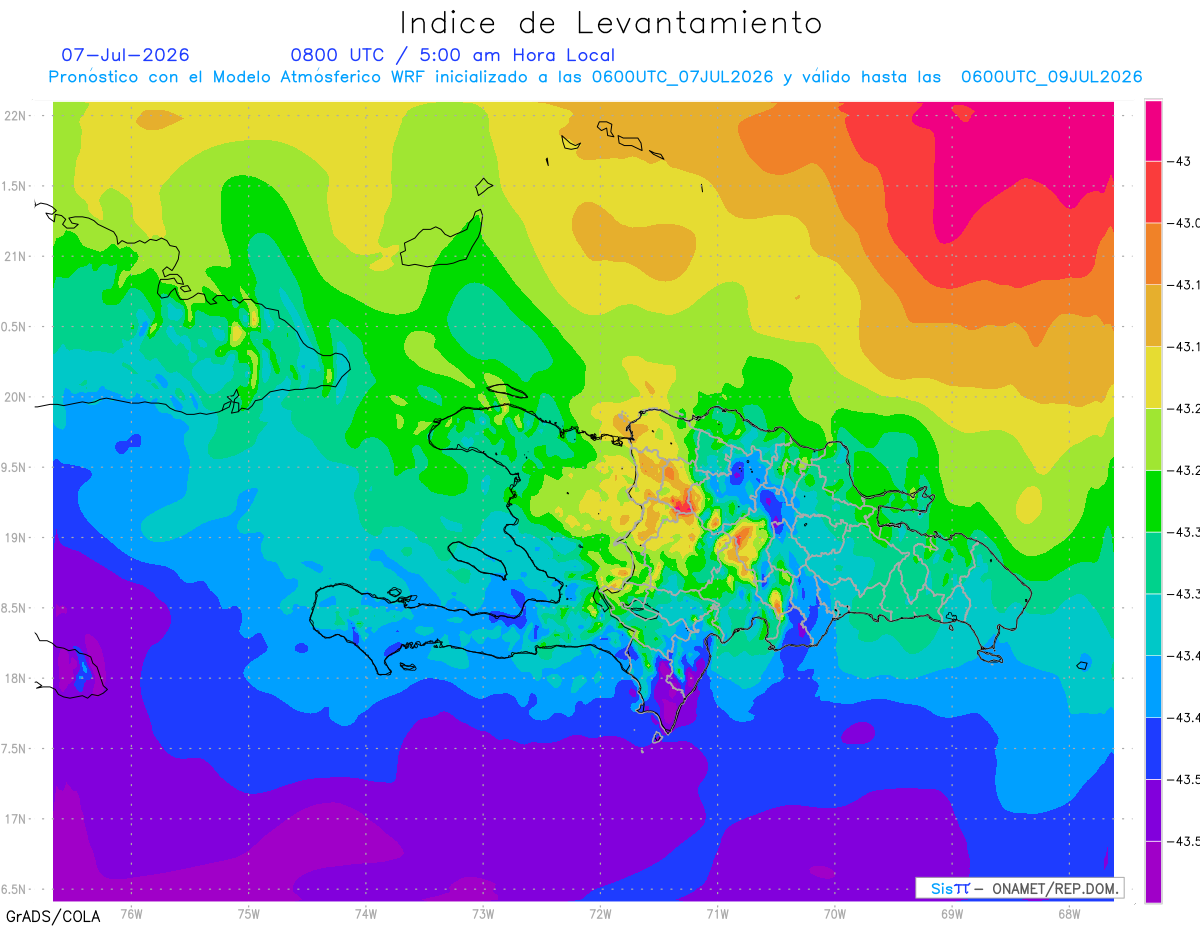Screen dimensions: 1200x927
Task: Click the 21N latitude label
Action: [16, 256]
